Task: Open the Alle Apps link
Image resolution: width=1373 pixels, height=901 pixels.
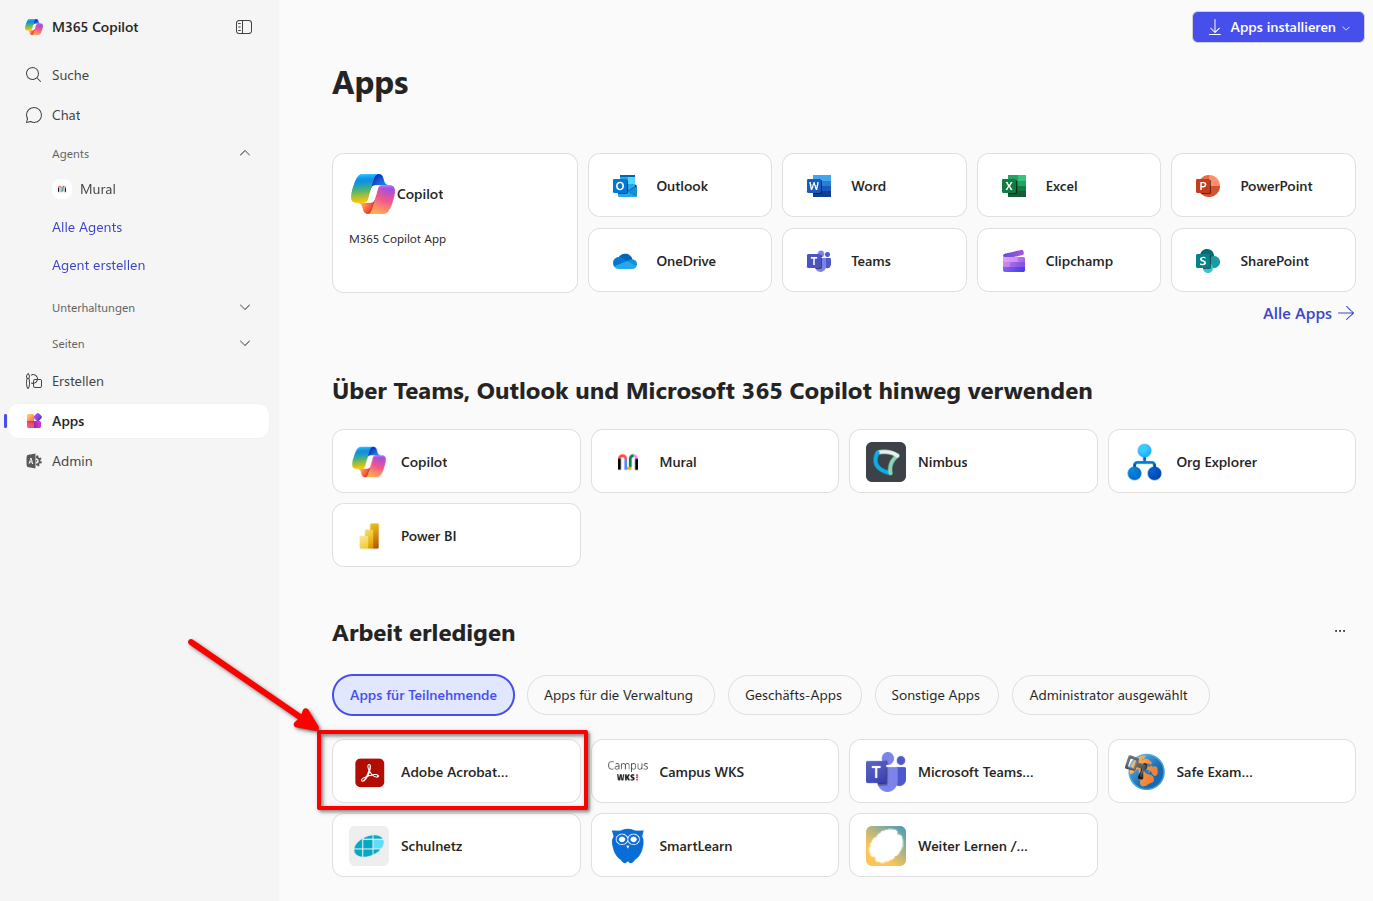Action: click(x=1308, y=313)
